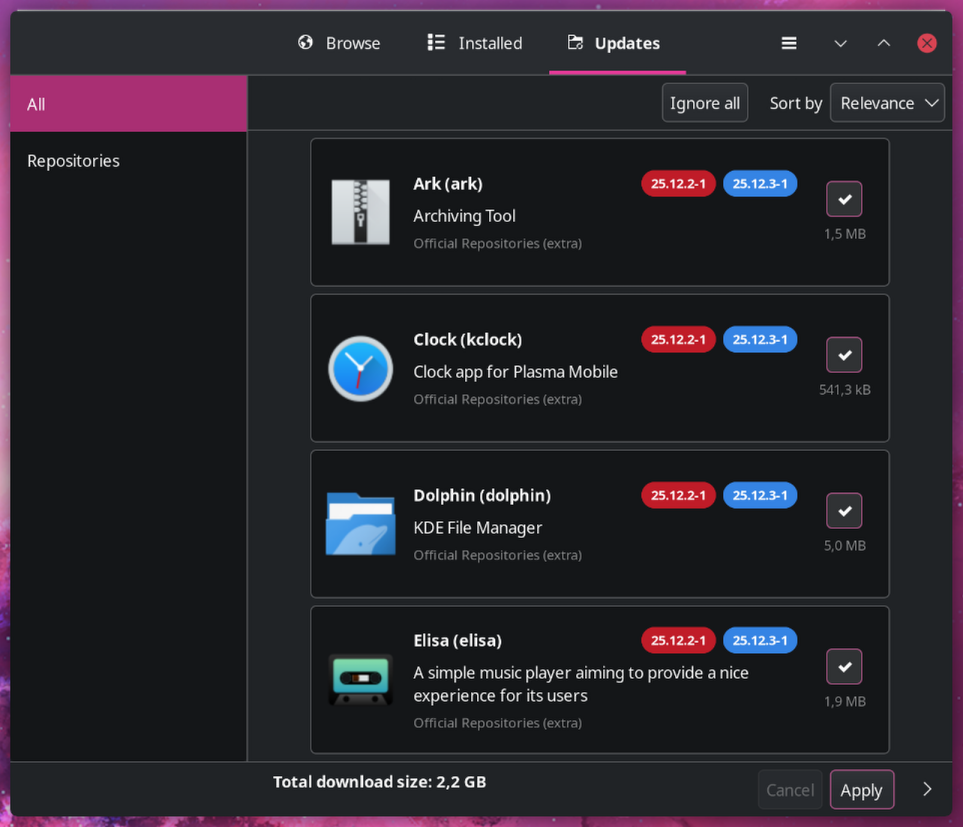
Task: Click the up caret maximize icon in the header
Action: coord(884,43)
